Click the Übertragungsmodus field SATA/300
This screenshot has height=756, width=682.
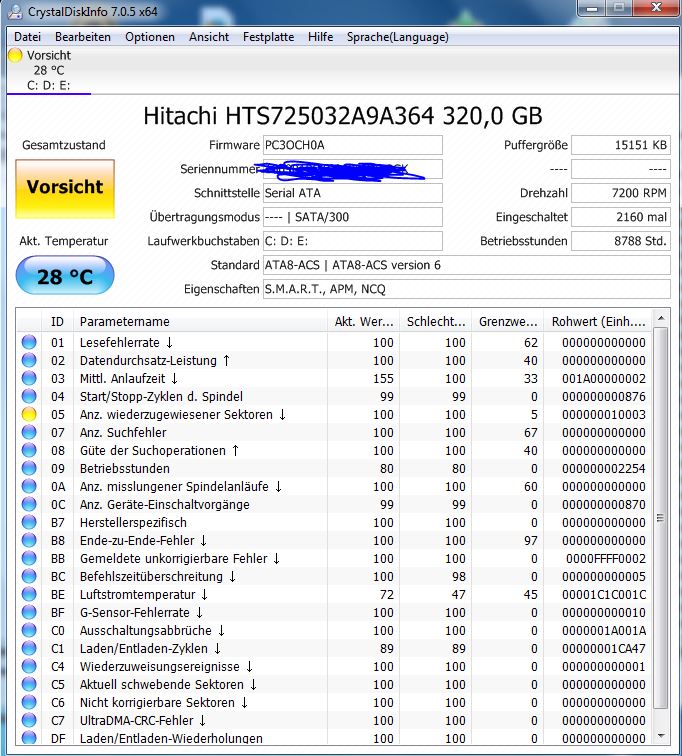point(352,217)
